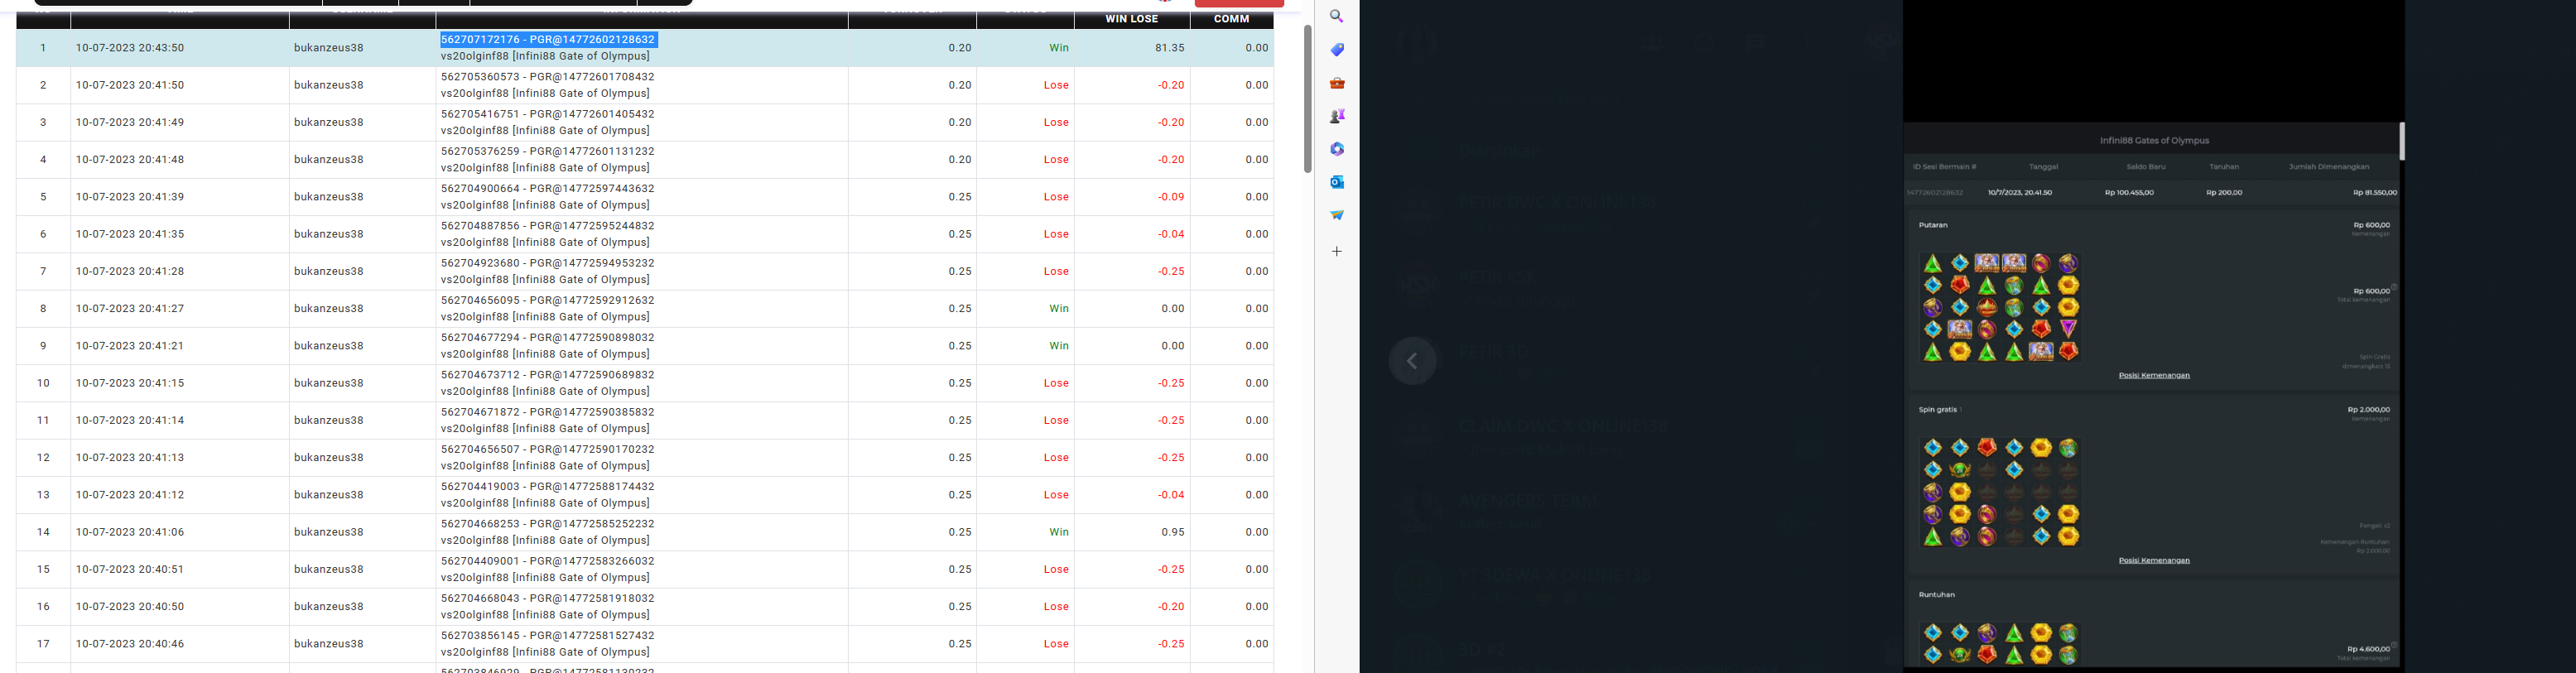
Task: Open the blue Shopping tag sidebar icon
Action: coord(1336,50)
